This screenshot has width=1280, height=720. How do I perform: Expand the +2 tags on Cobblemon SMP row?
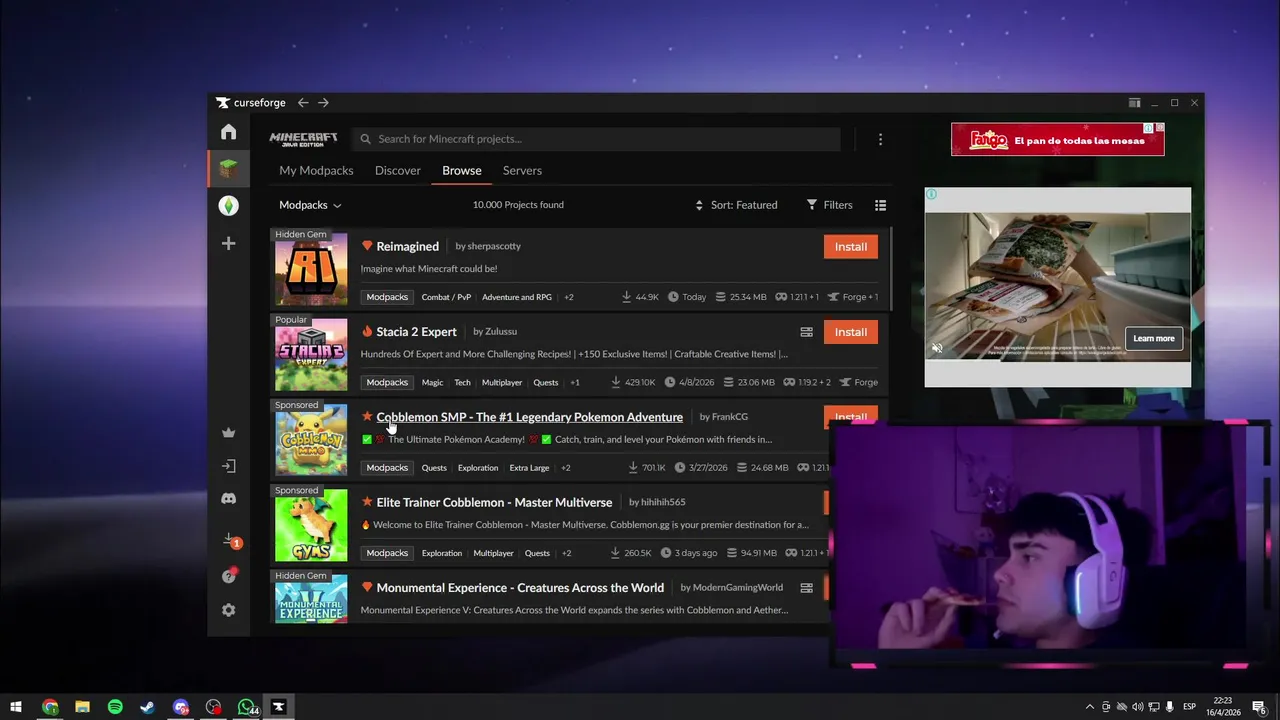(565, 468)
